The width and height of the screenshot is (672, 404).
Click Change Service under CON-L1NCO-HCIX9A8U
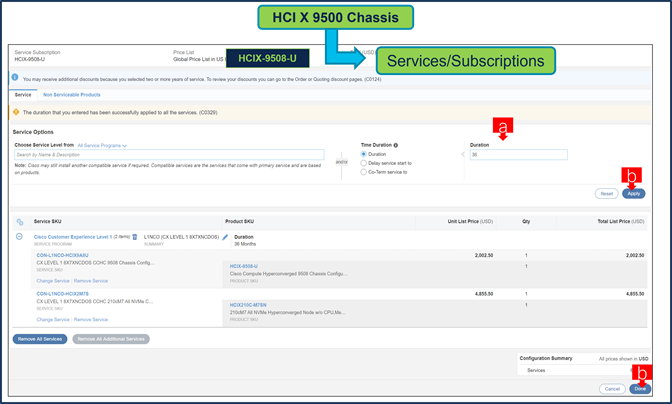[x=53, y=281]
